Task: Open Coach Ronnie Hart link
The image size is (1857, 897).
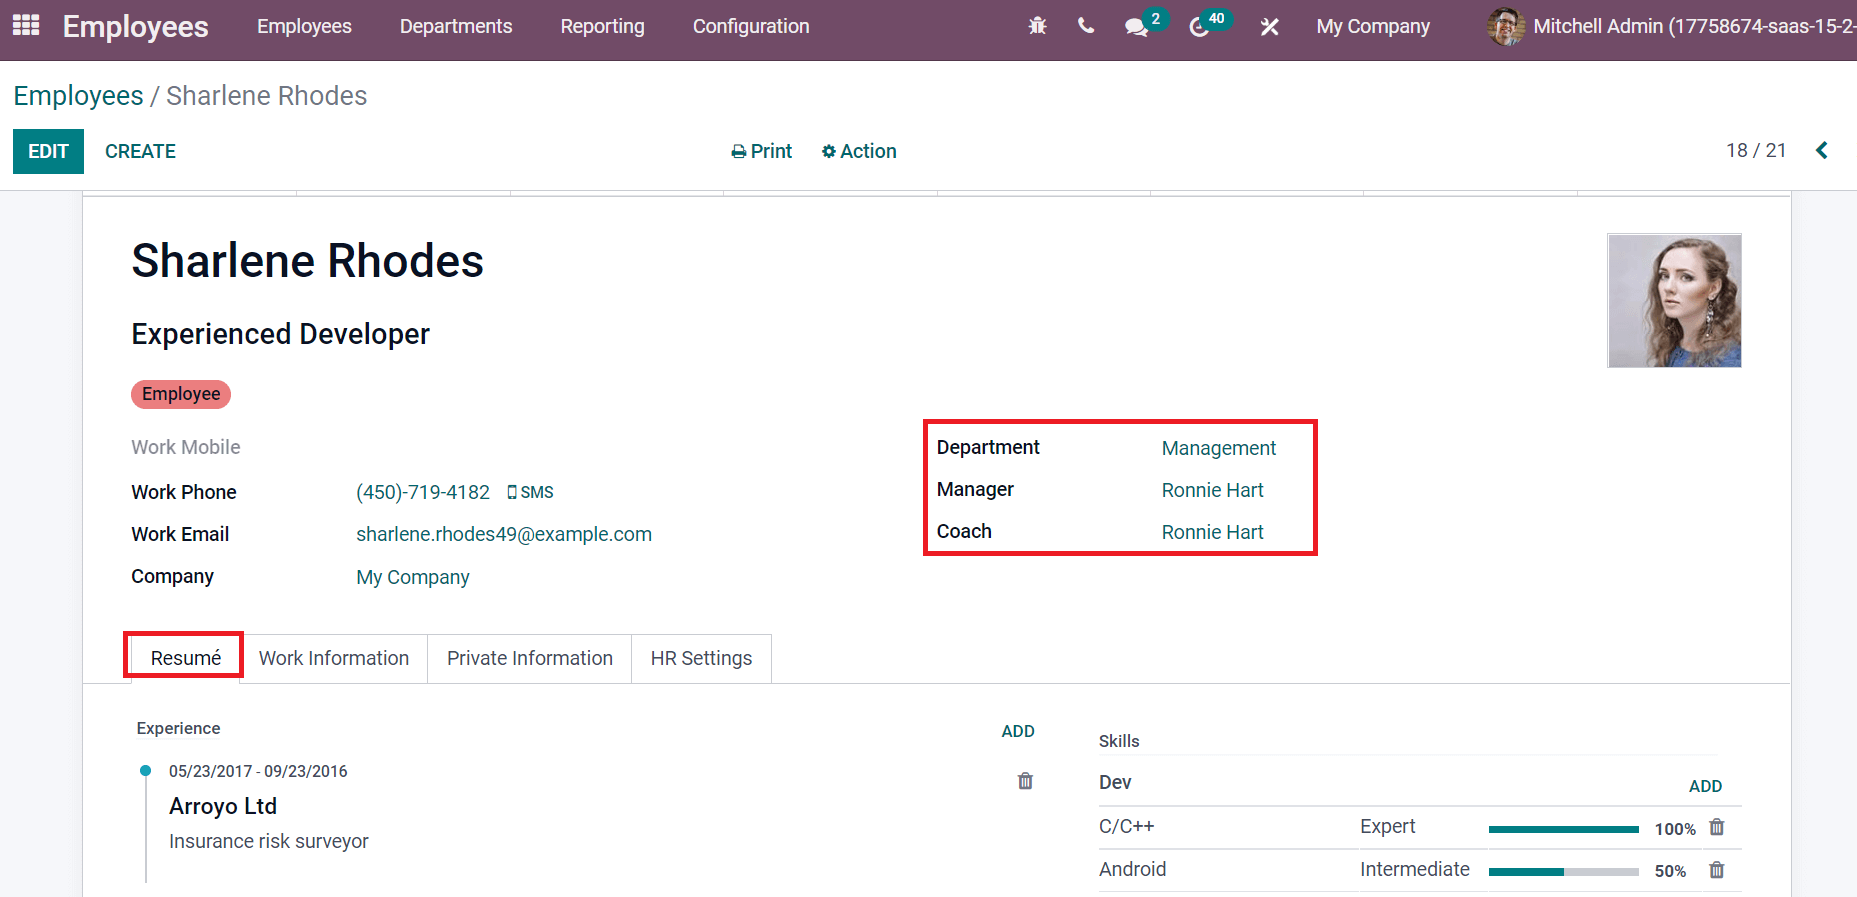Action: coord(1212,532)
